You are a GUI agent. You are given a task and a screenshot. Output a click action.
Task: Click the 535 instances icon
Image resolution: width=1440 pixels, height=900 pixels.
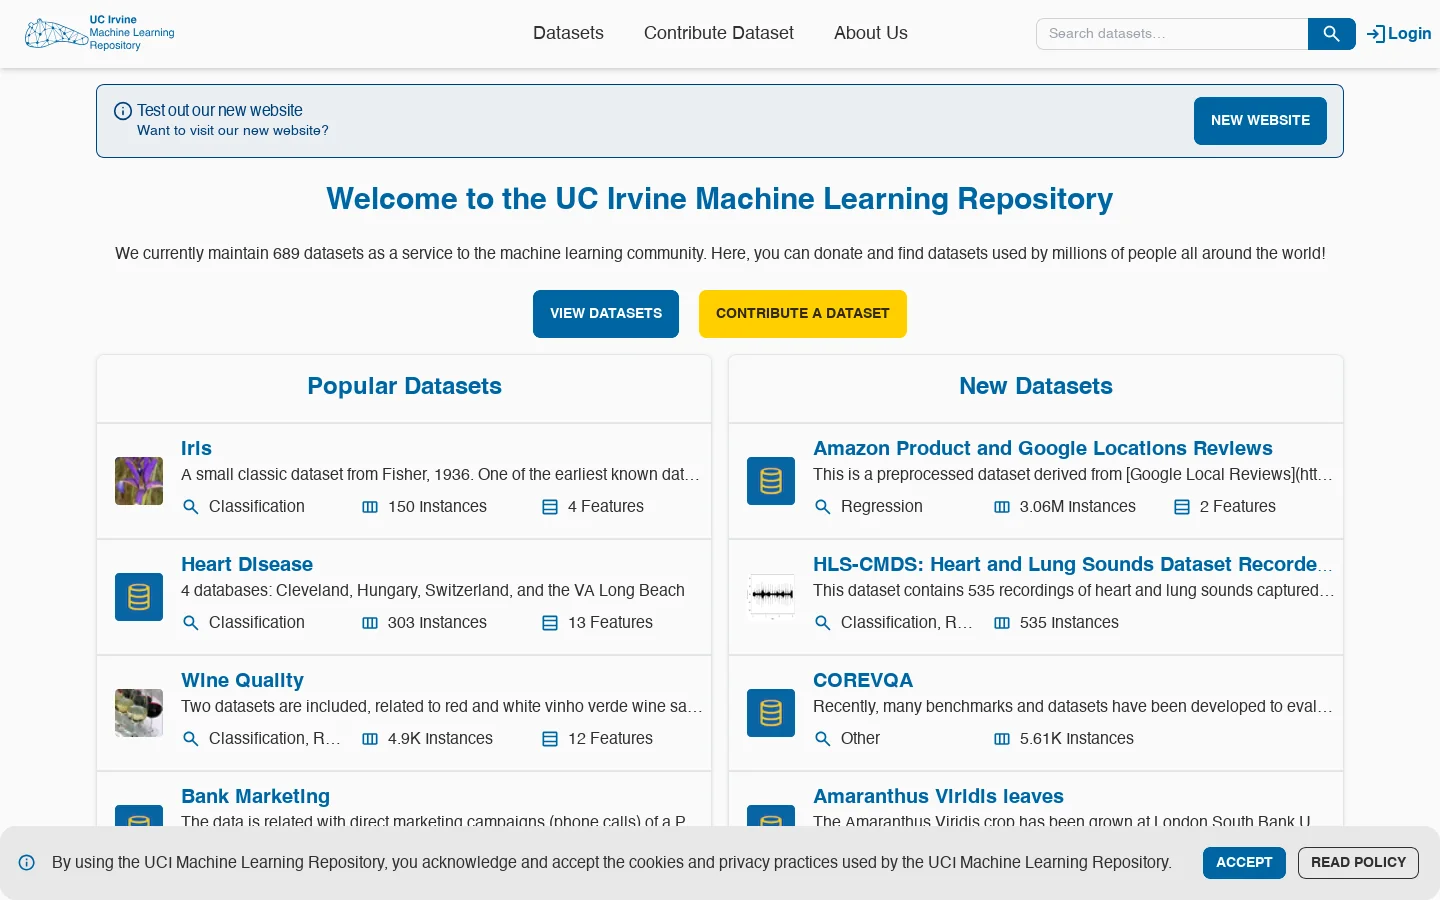click(x=1002, y=623)
